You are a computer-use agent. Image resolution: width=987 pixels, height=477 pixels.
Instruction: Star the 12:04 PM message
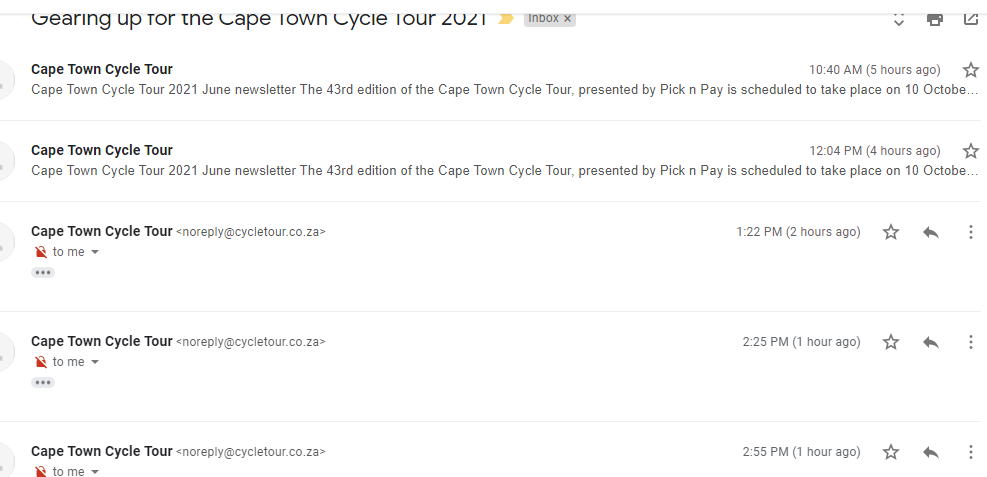click(x=970, y=151)
